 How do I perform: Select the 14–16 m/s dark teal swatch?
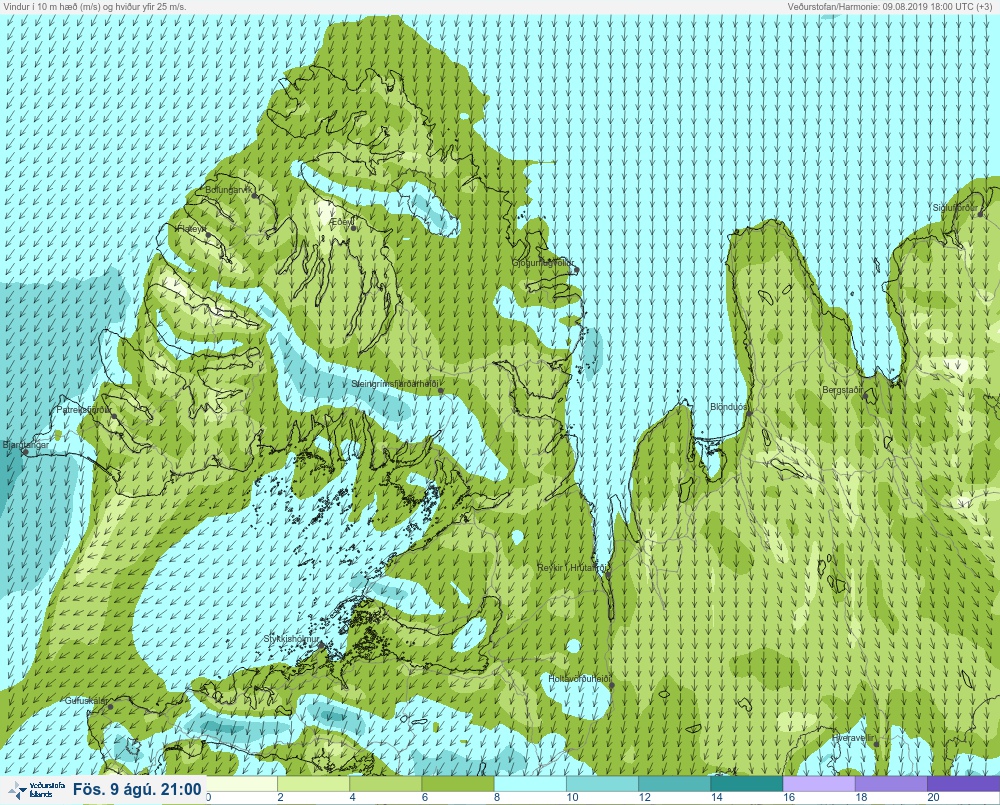747,784
